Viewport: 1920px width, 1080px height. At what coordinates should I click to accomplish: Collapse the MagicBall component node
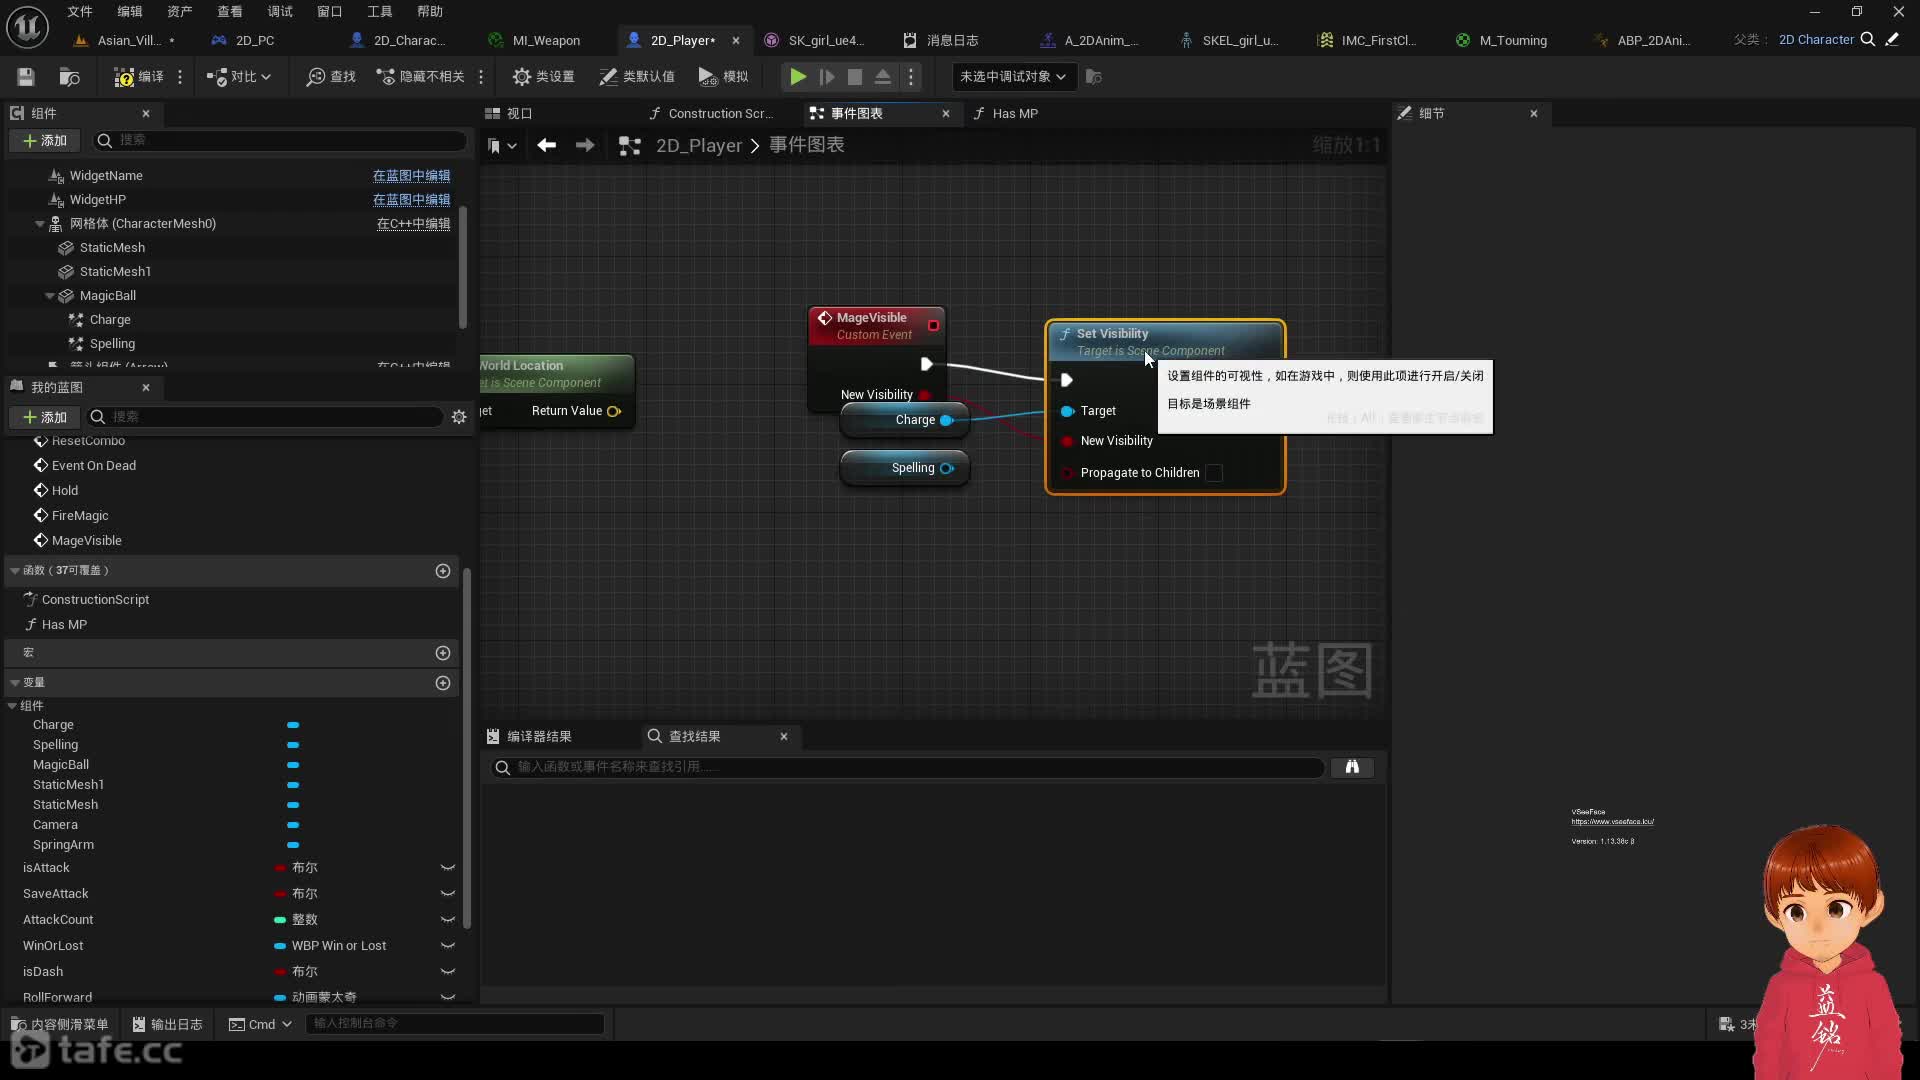coord(50,296)
